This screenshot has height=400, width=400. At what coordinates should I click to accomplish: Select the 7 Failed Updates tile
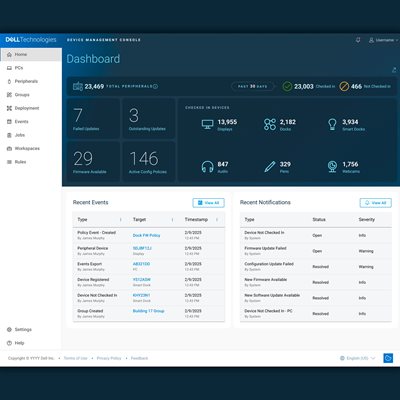(93, 118)
